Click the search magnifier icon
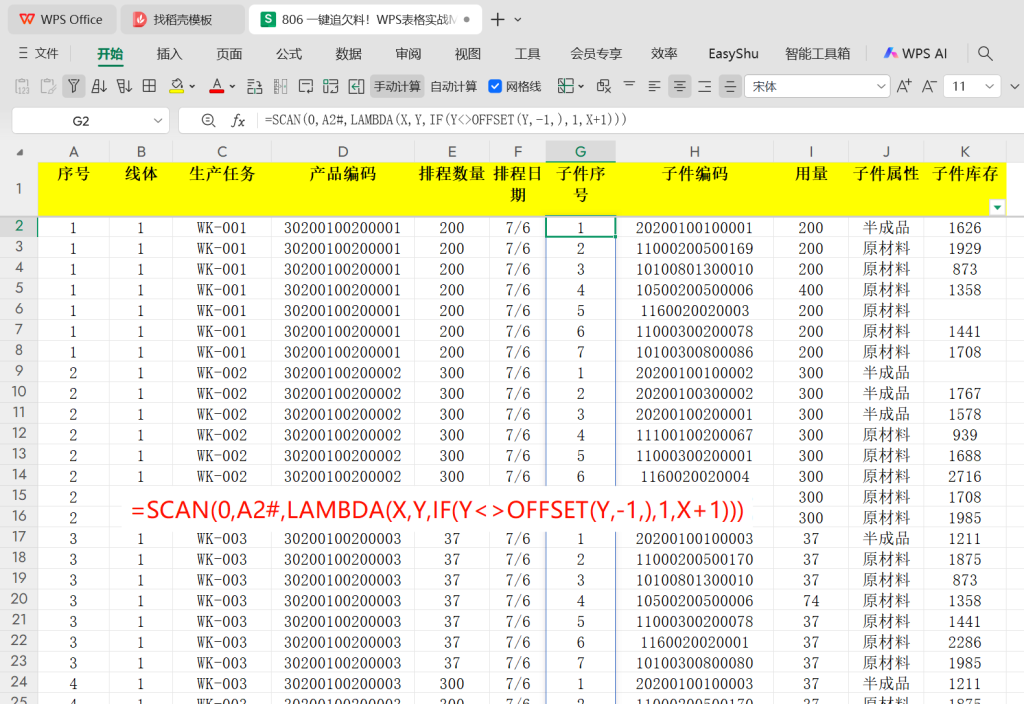 click(985, 54)
